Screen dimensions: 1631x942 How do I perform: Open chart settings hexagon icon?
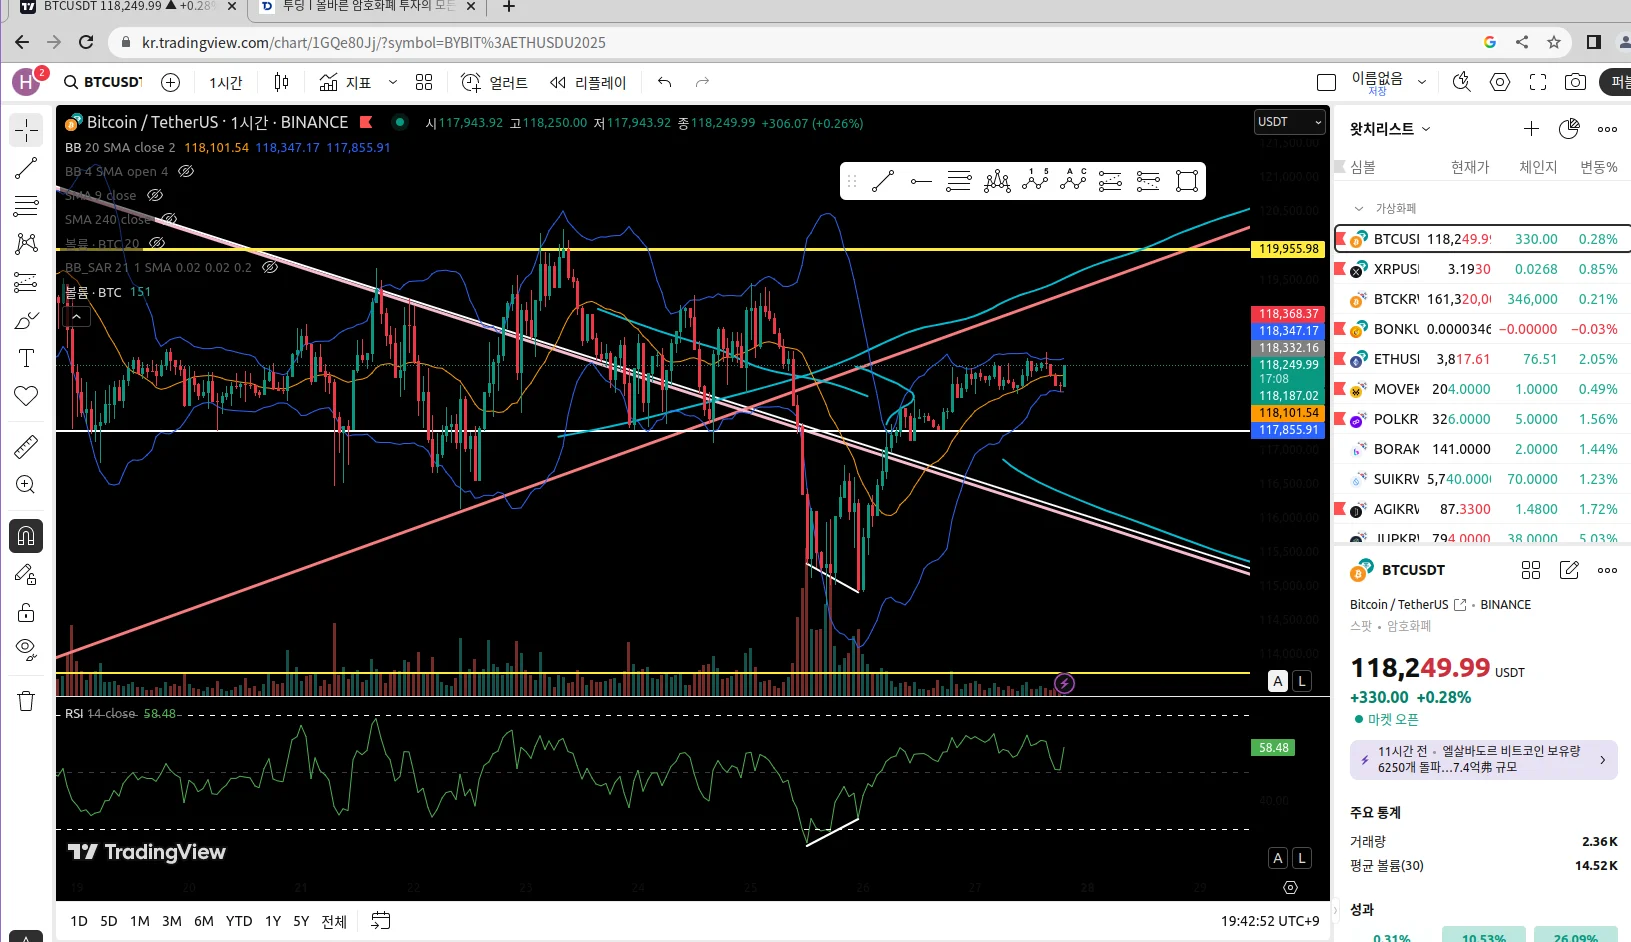1500,82
